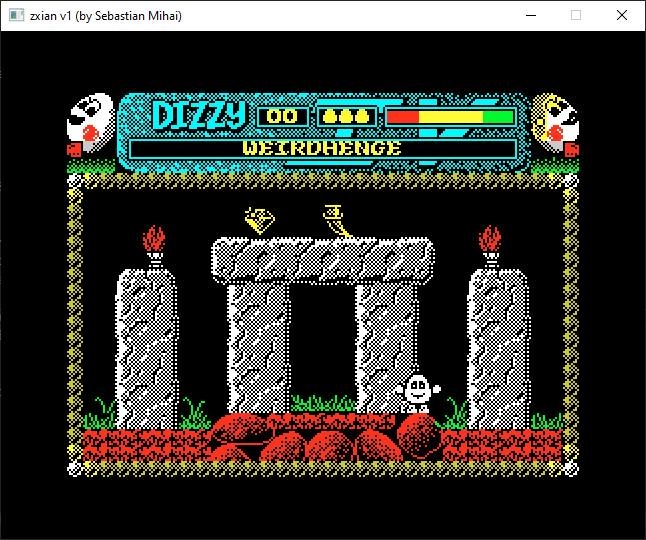
Task: Click the white egg face emblem at top left
Action: pos(91,125)
